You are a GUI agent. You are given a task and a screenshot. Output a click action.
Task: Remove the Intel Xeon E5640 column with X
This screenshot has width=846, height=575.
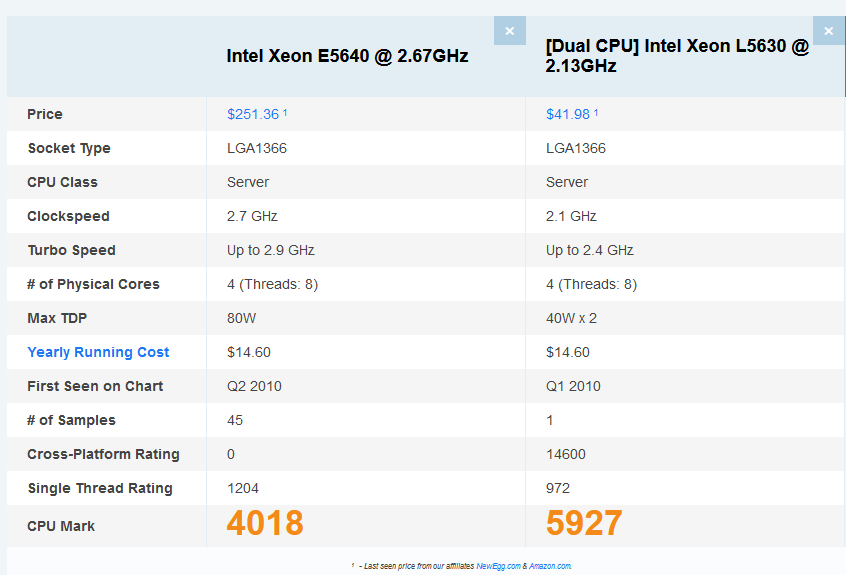coord(509,31)
